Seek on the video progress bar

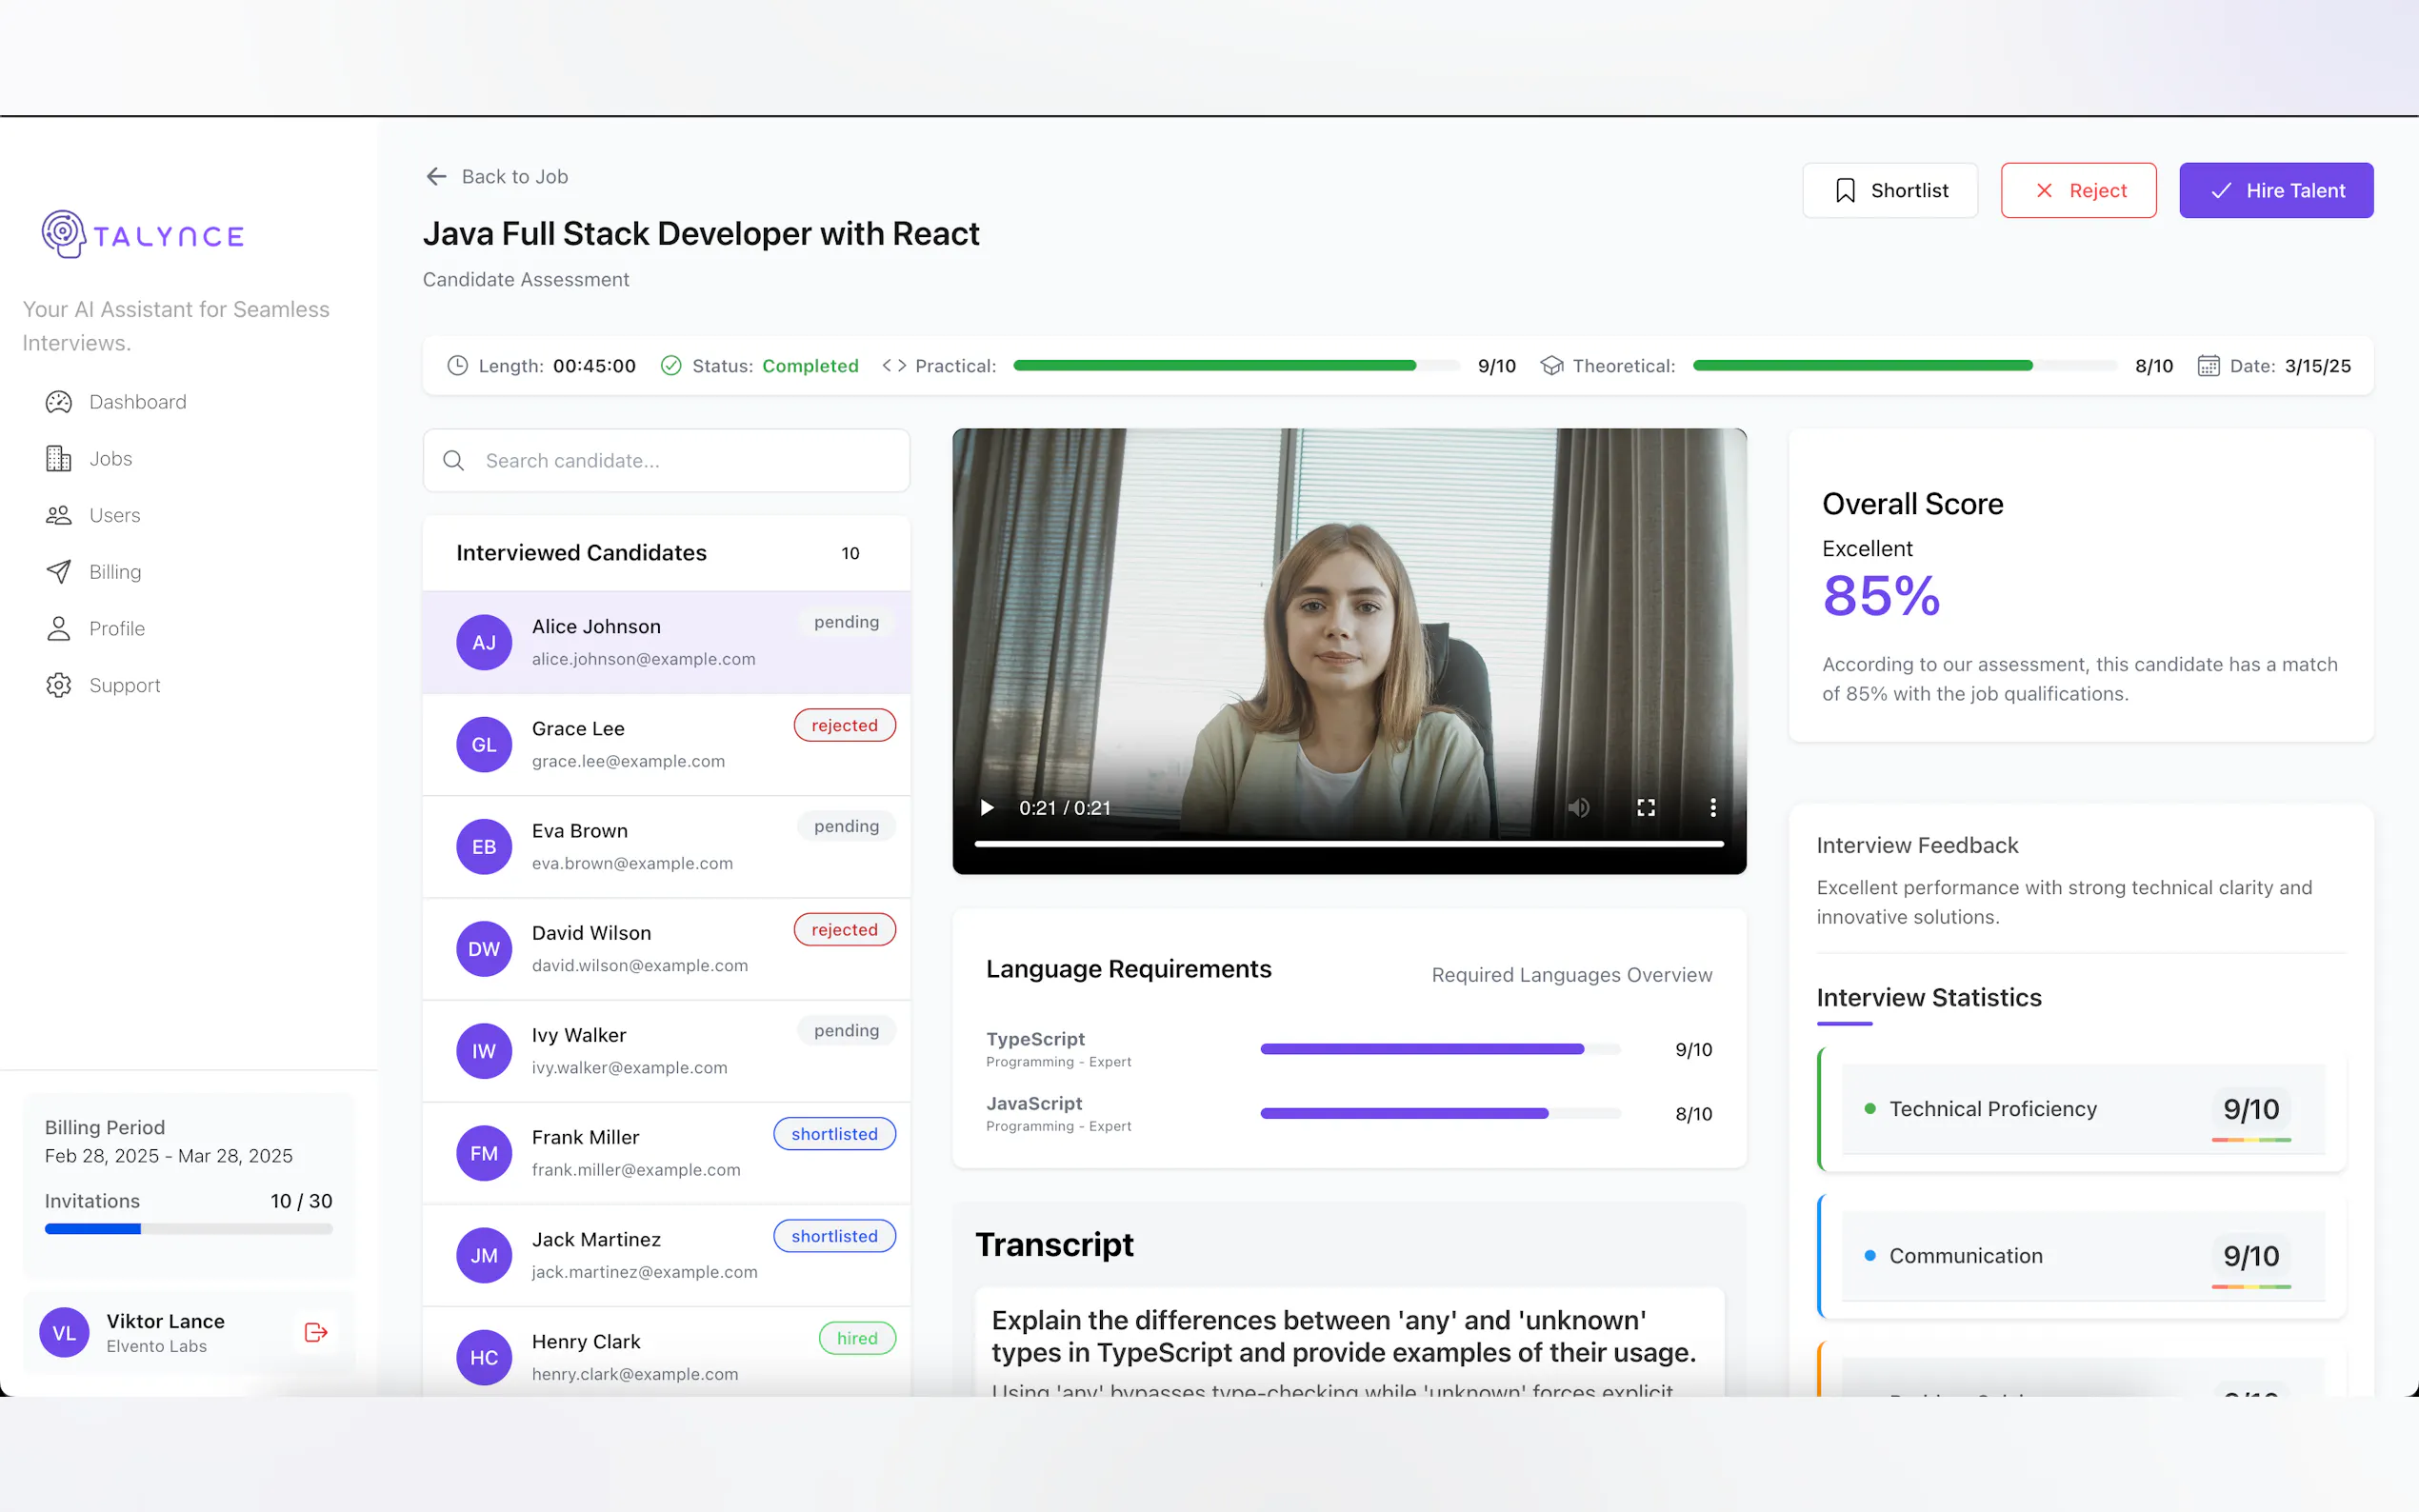[1348, 844]
